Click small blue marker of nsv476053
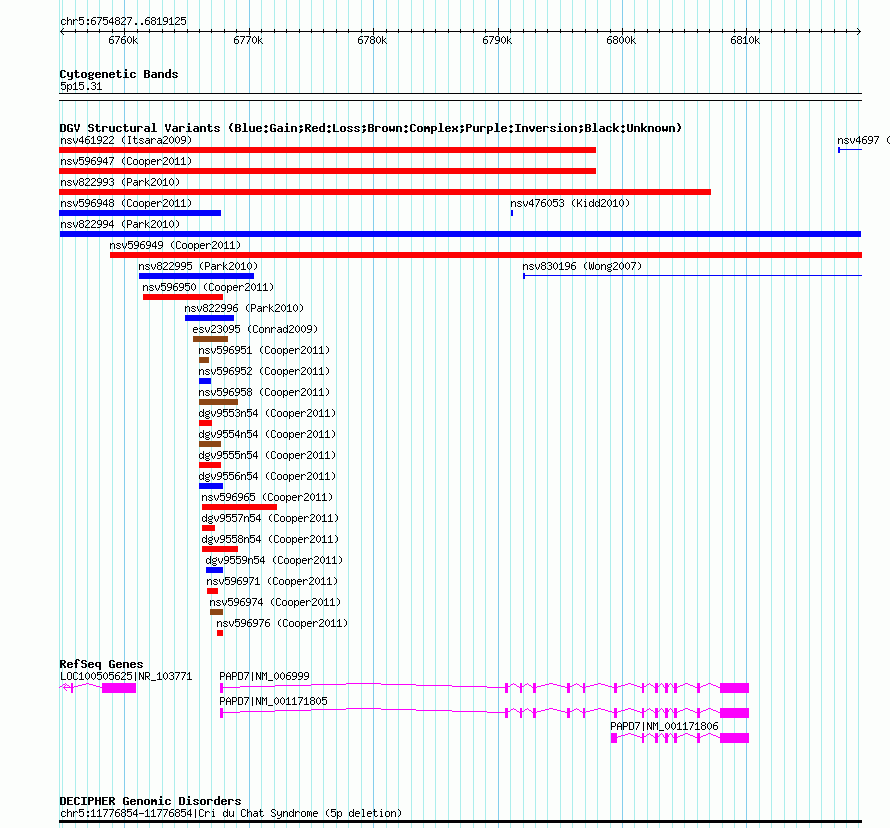The image size is (890, 828). click(x=512, y=213)
